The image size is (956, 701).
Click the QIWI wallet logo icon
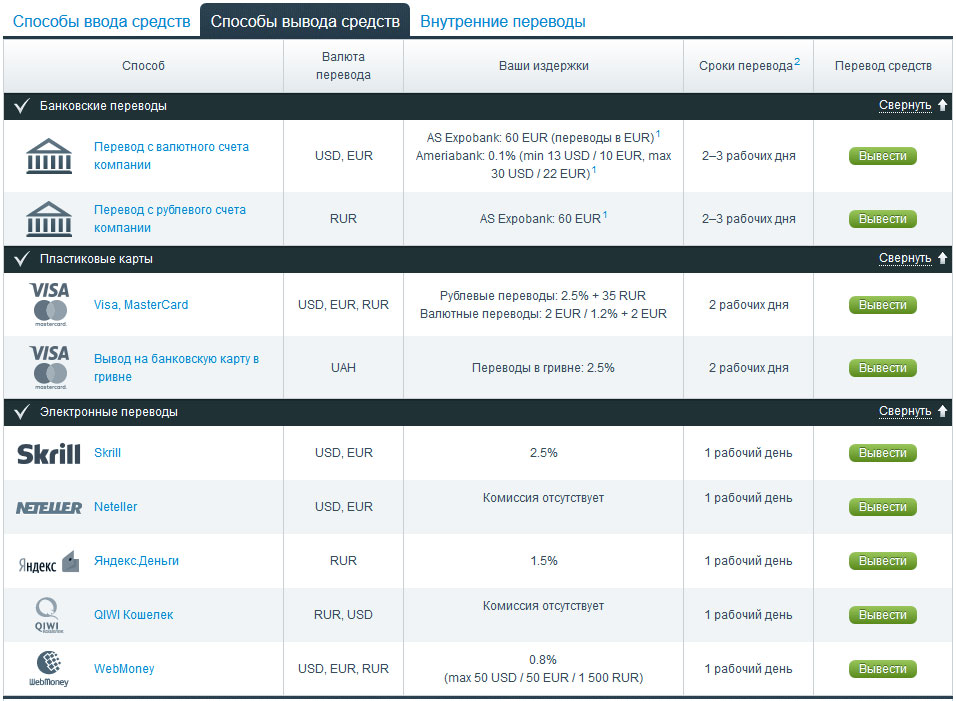point(48,615)
